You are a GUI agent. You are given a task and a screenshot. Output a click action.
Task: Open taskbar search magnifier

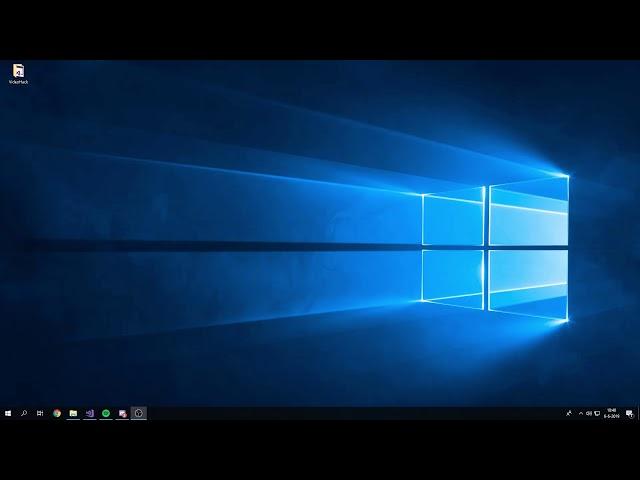tap(24, 413)
